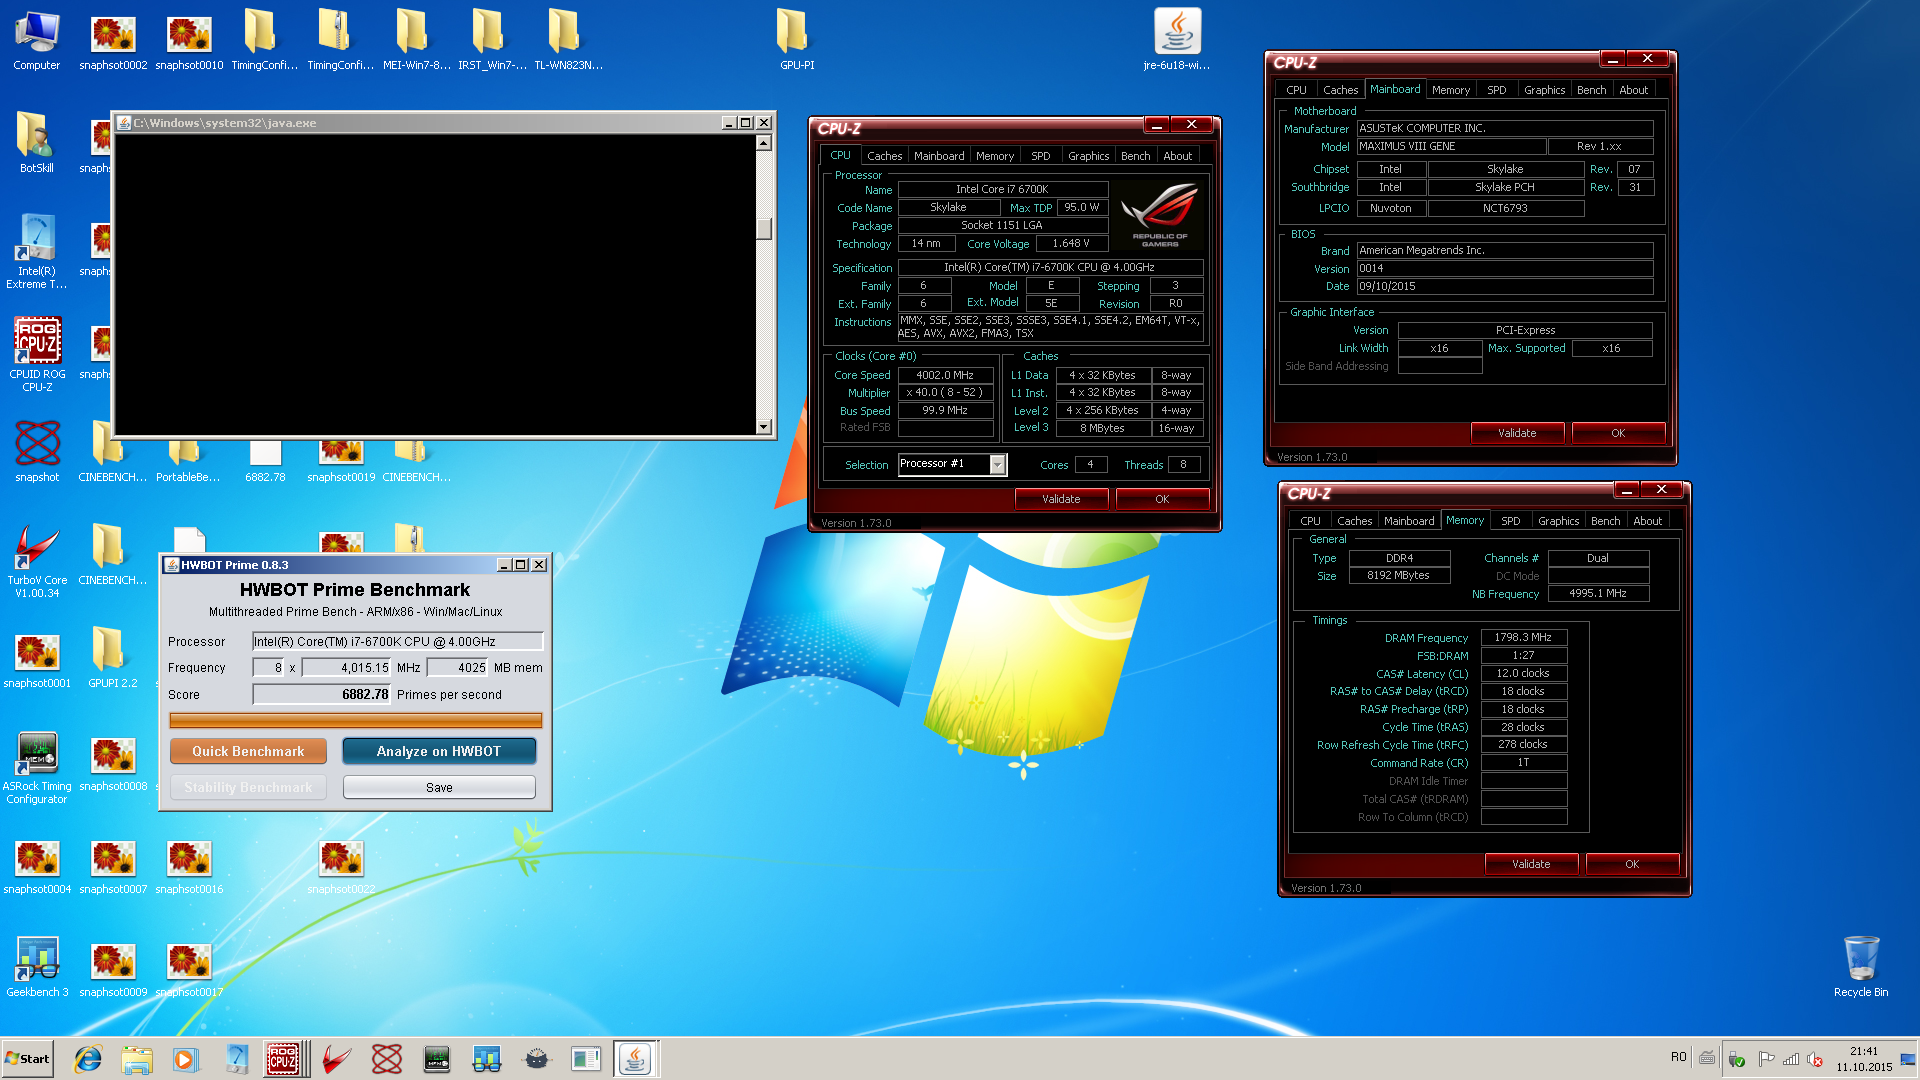Select the PortableBe... folder icon
Viewport: 1920px width, 1080px height.
[x=188, y=462]
